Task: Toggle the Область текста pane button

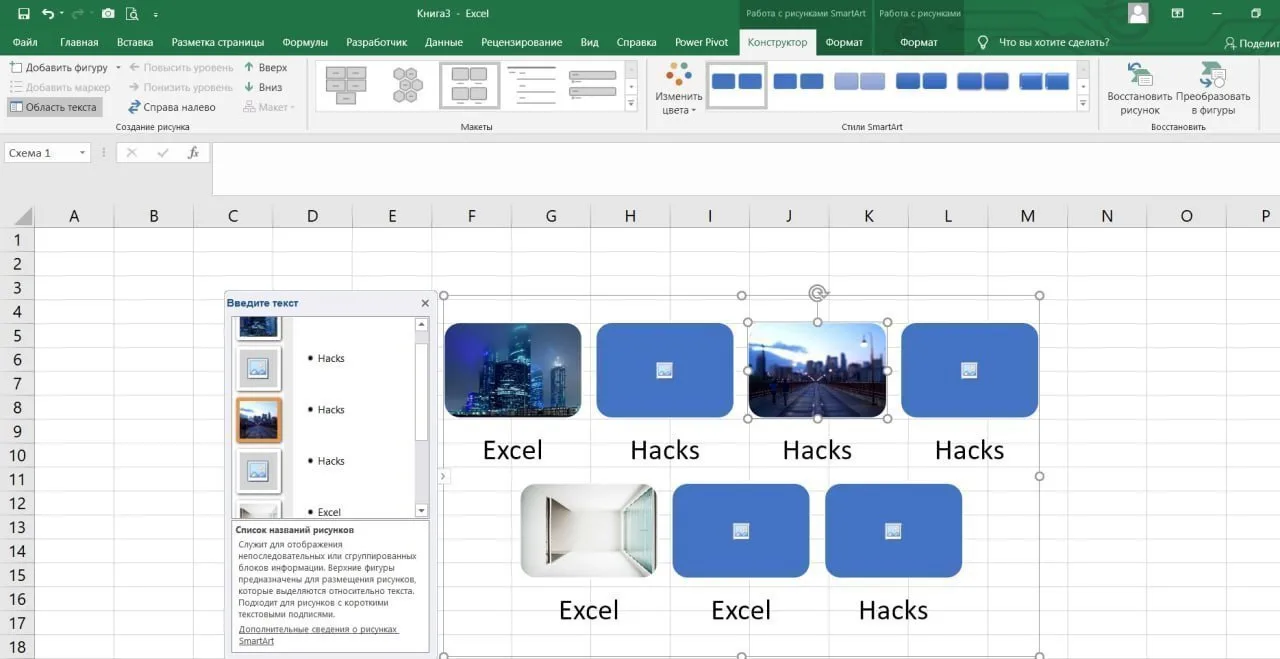Action: [54, 107]
